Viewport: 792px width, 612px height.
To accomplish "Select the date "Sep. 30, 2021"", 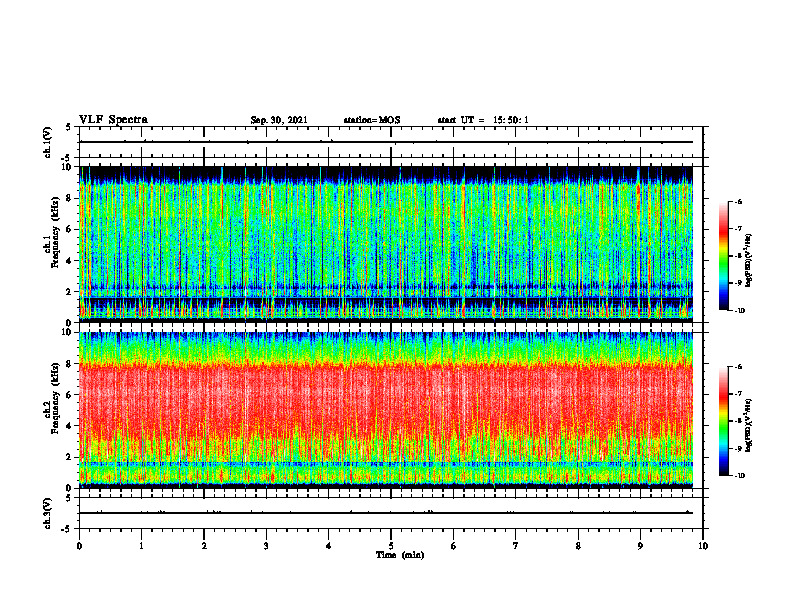I will pyautogui.click(x=279, y=120).
